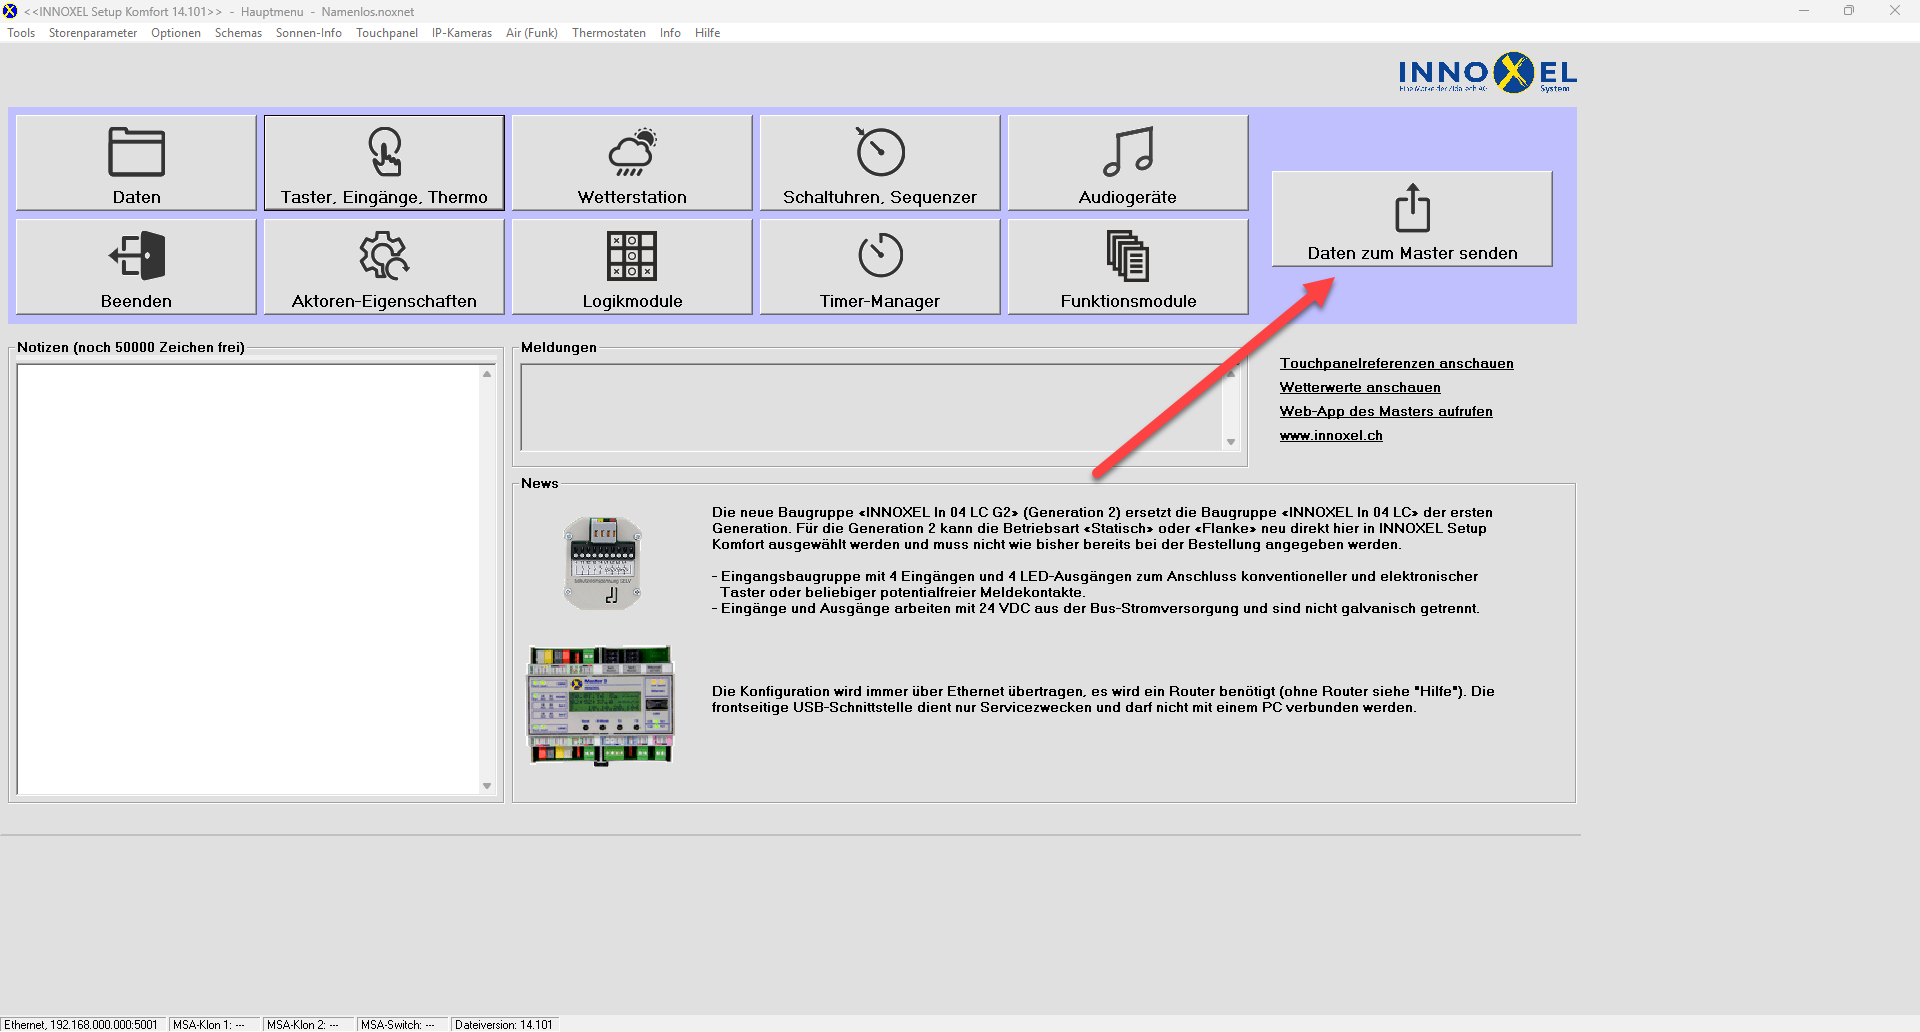The height and width of the screenshot is (1032, 1920).
Task: Click MSA-Klon 1 status entry
Action: click(x=213, y=1025)
